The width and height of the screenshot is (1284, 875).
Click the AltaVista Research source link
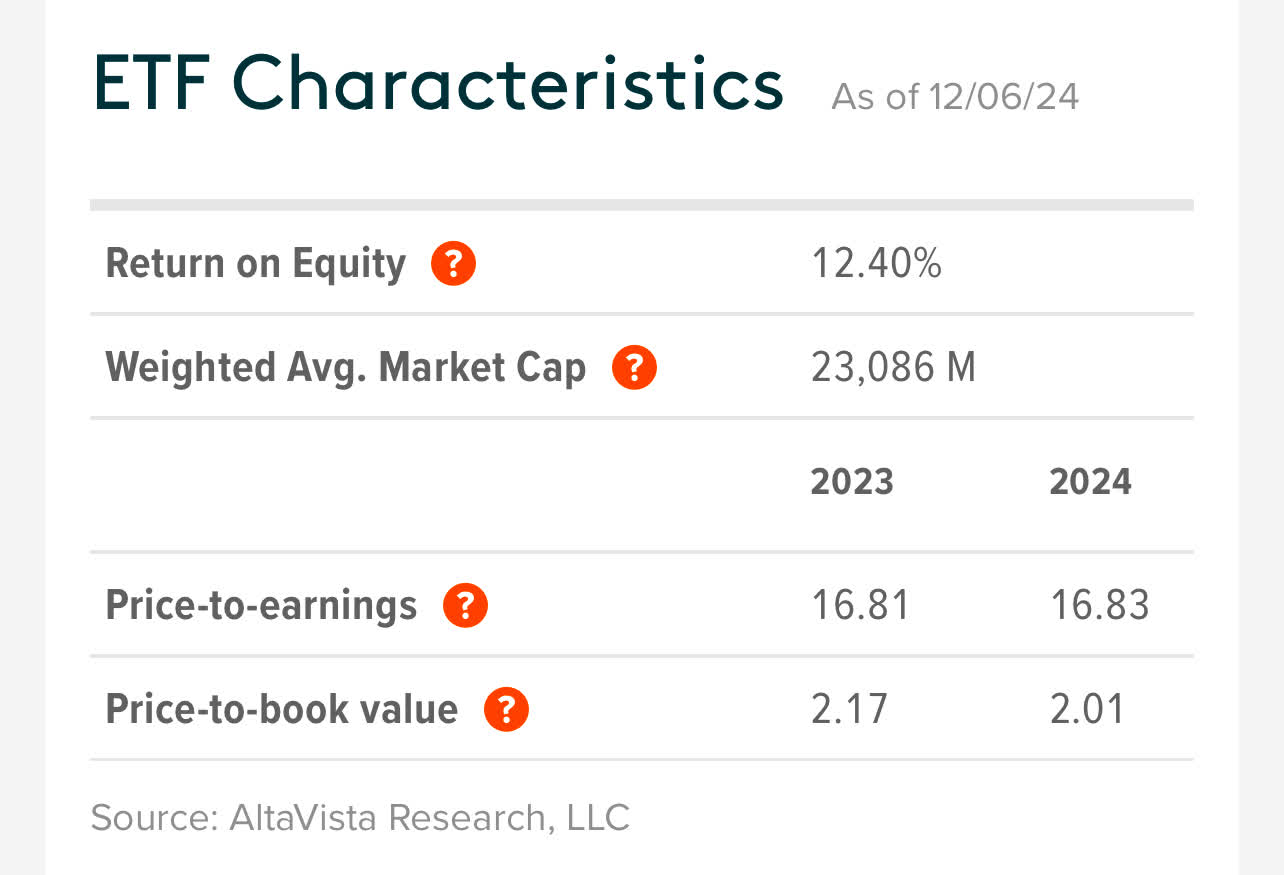point(359,818)
